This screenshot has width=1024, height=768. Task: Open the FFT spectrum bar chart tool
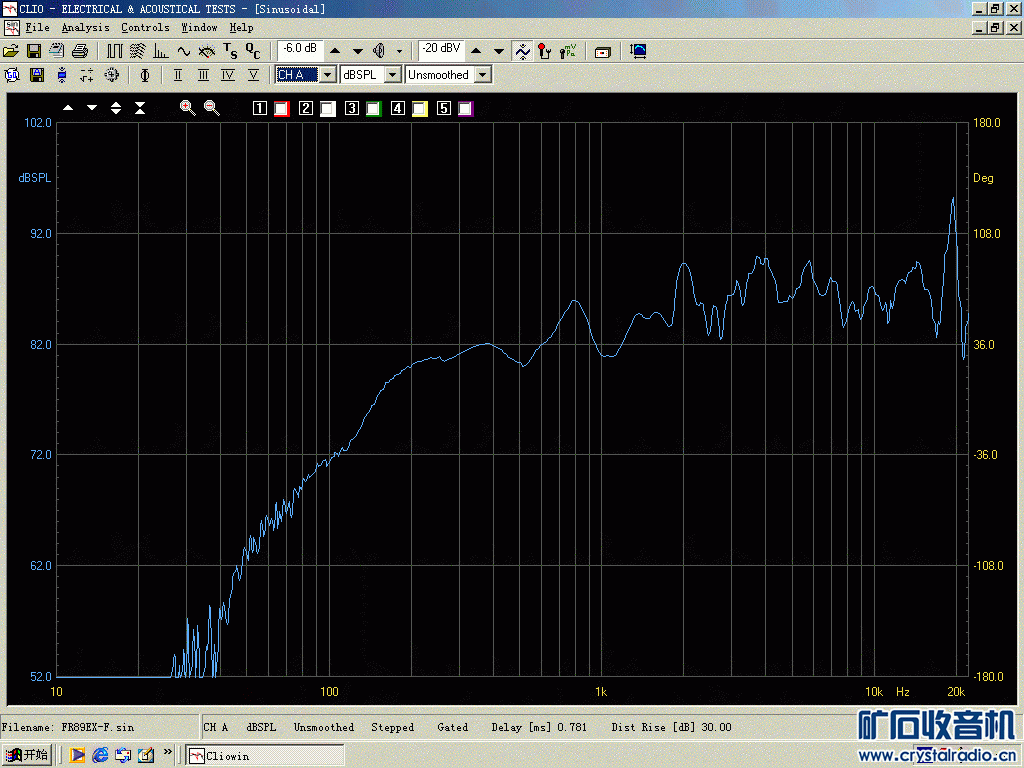(161, 51)
